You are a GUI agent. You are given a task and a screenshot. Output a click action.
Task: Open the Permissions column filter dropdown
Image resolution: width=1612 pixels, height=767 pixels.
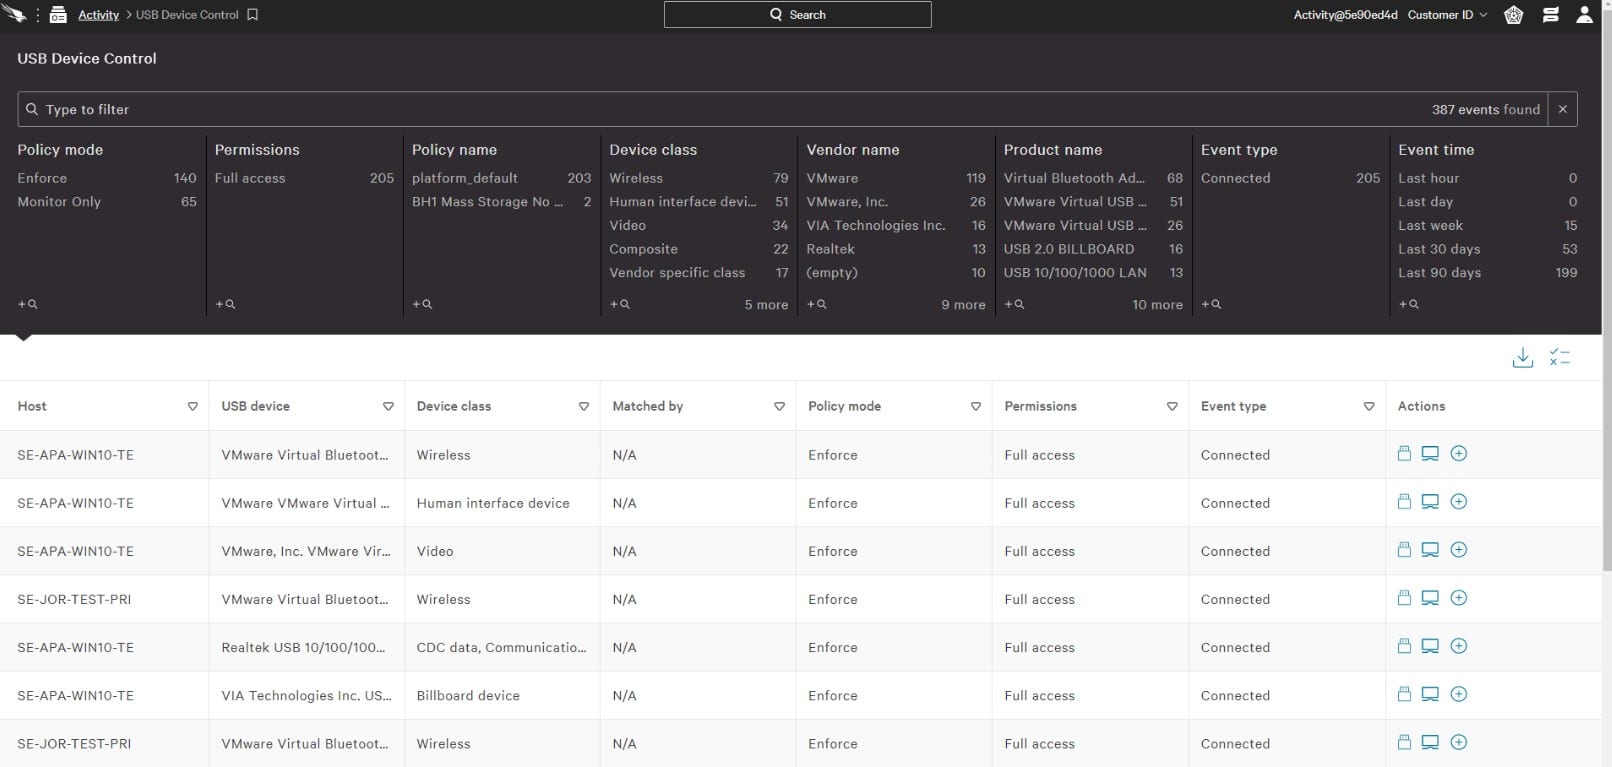point(1172,406)
